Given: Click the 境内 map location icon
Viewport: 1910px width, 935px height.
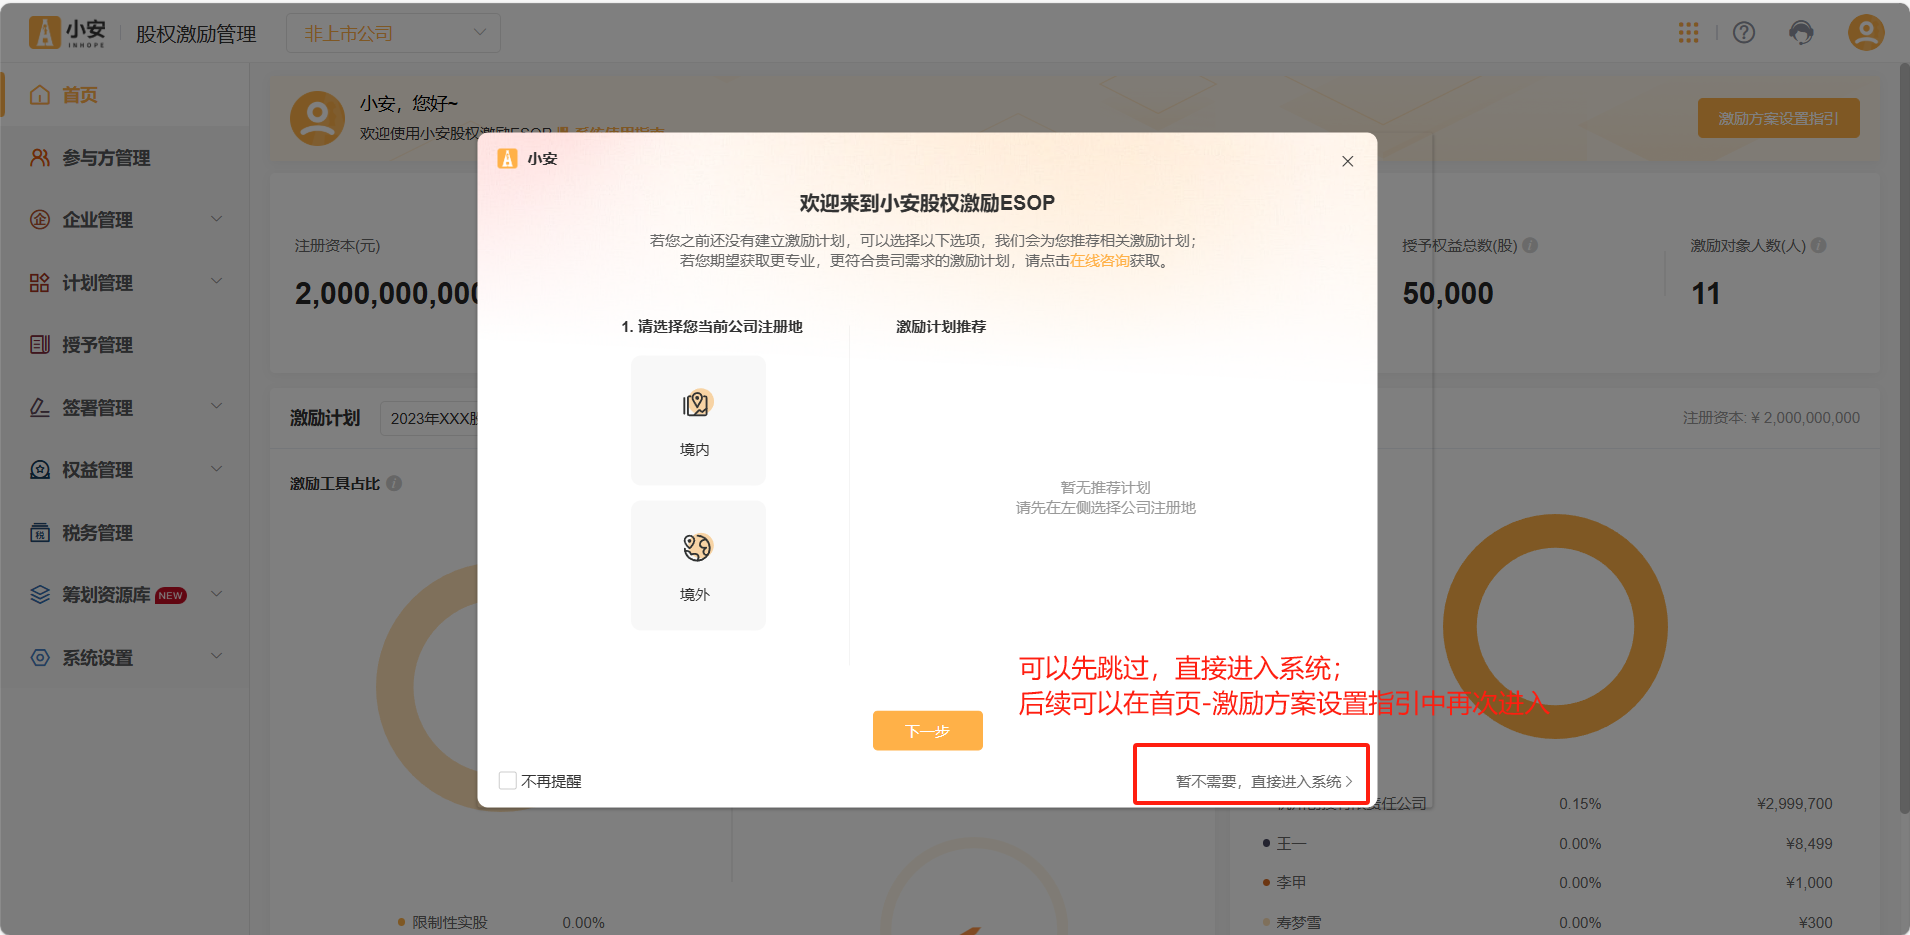Looking at the screenshot, I should tap(696, 404).
